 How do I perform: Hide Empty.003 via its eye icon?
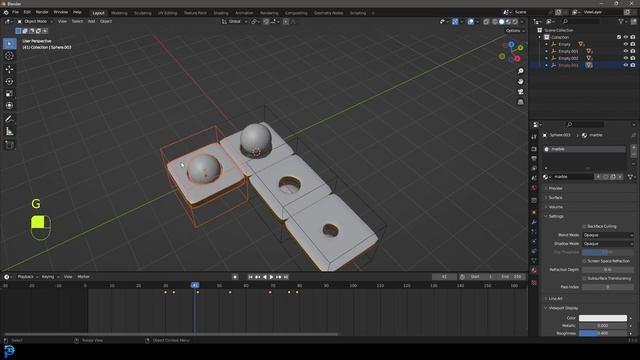click(626, 65)
